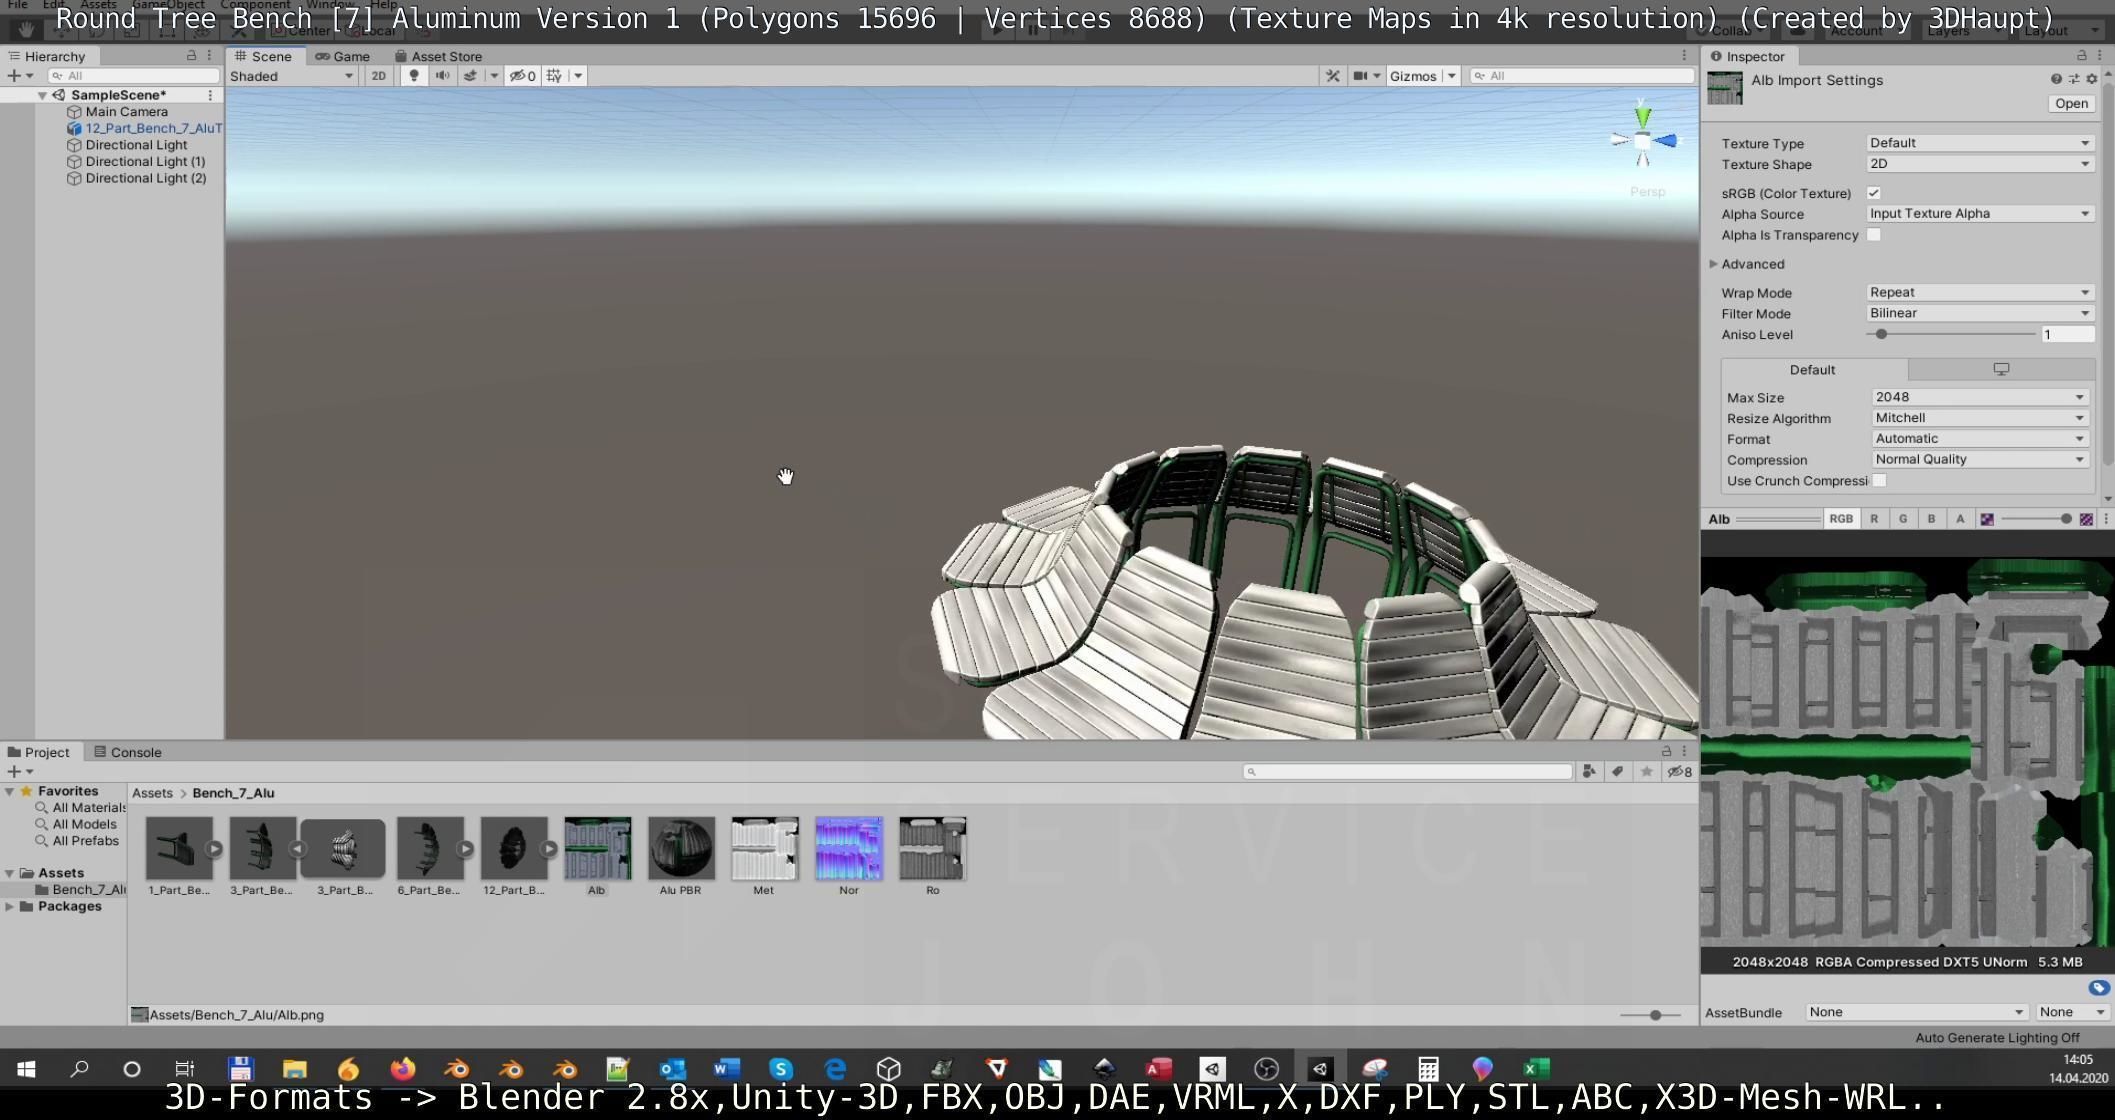2115x1120 pixels.
Task: Switch to the Console tab
Action: click(x=127, y=752)
